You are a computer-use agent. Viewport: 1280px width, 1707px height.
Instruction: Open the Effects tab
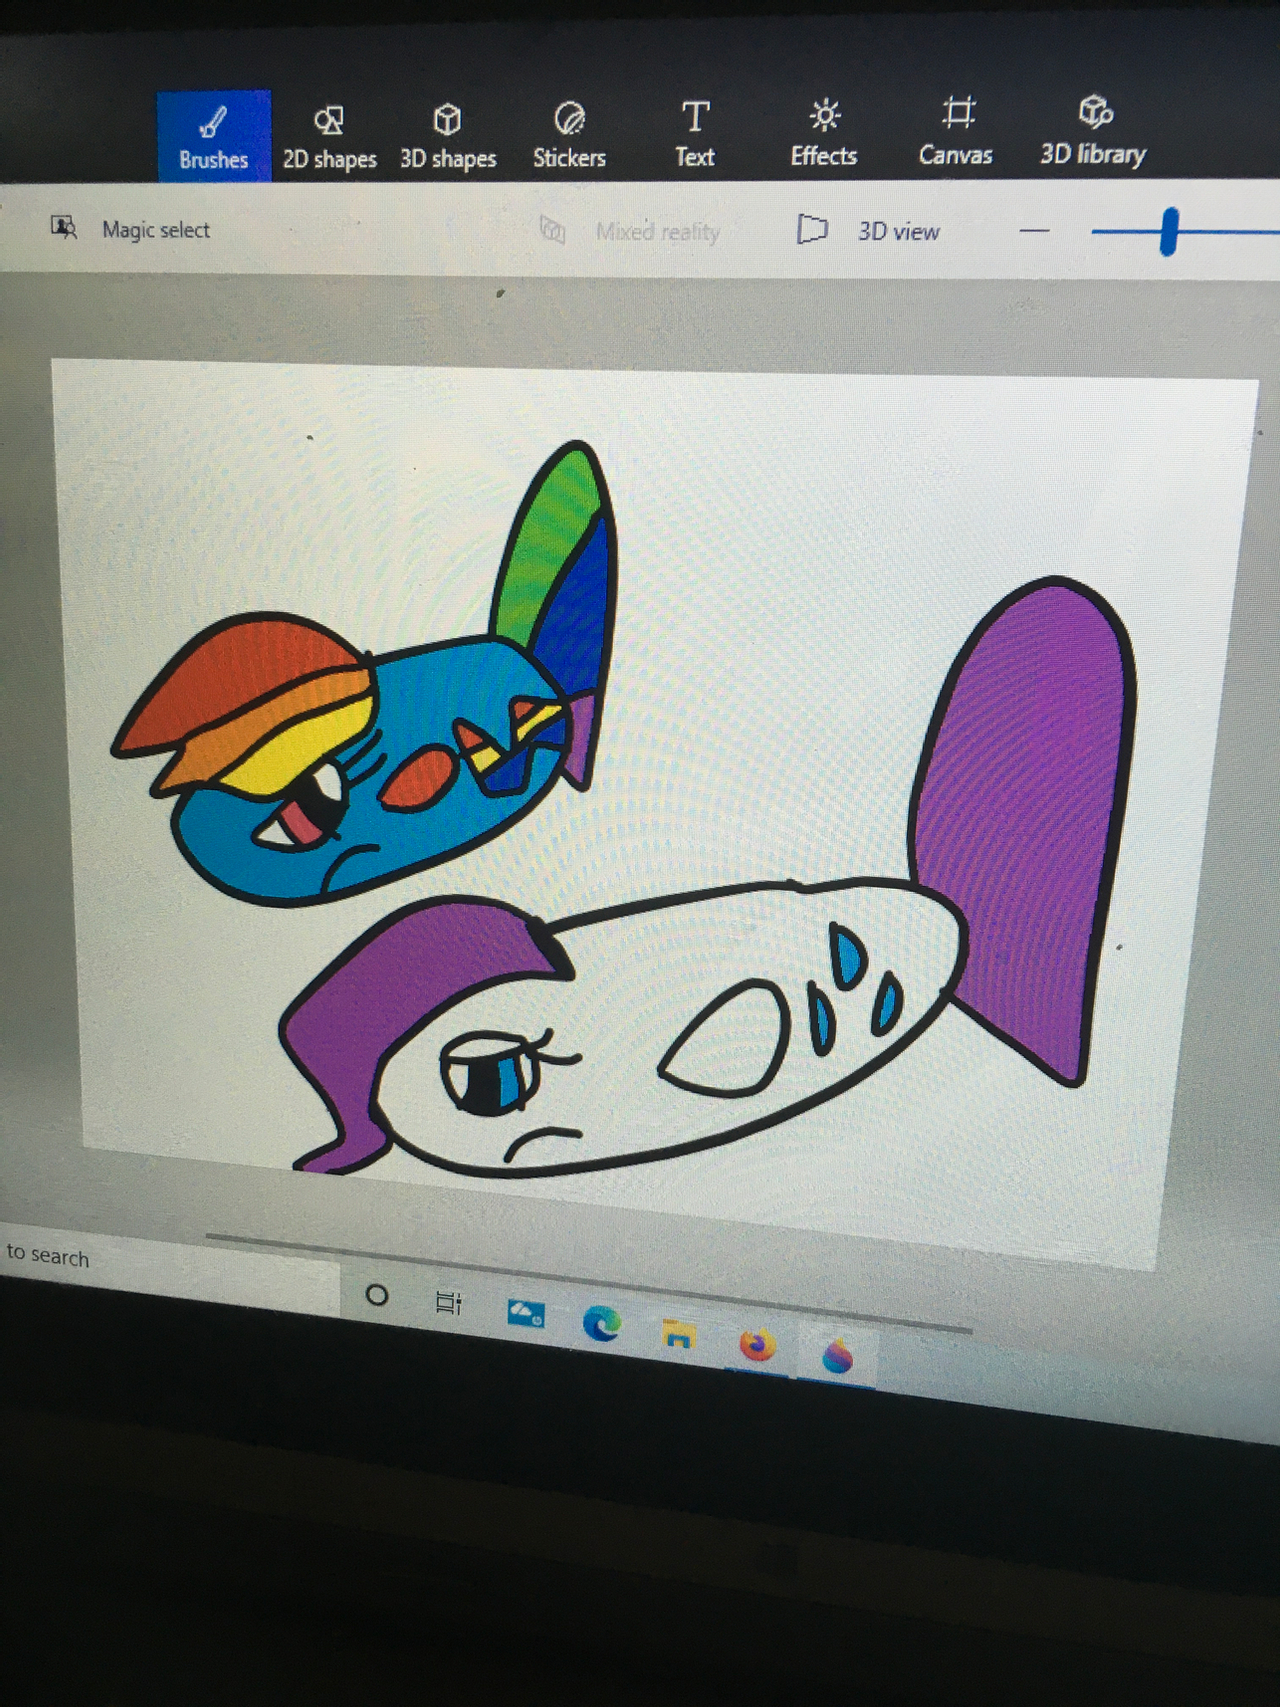[824, 133]
